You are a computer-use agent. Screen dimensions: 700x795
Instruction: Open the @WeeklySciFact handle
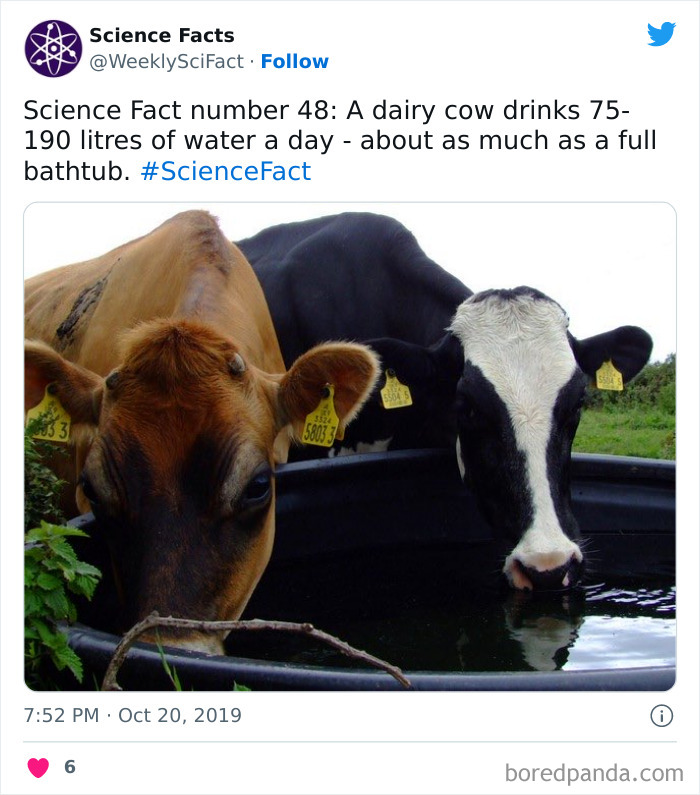click(167, 61)
